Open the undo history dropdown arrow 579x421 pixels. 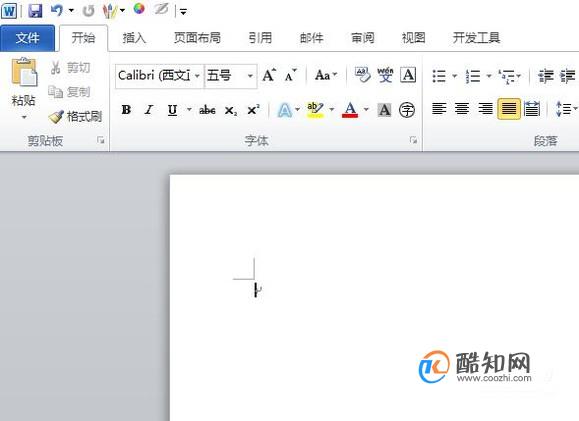click(x=71, y=11)
